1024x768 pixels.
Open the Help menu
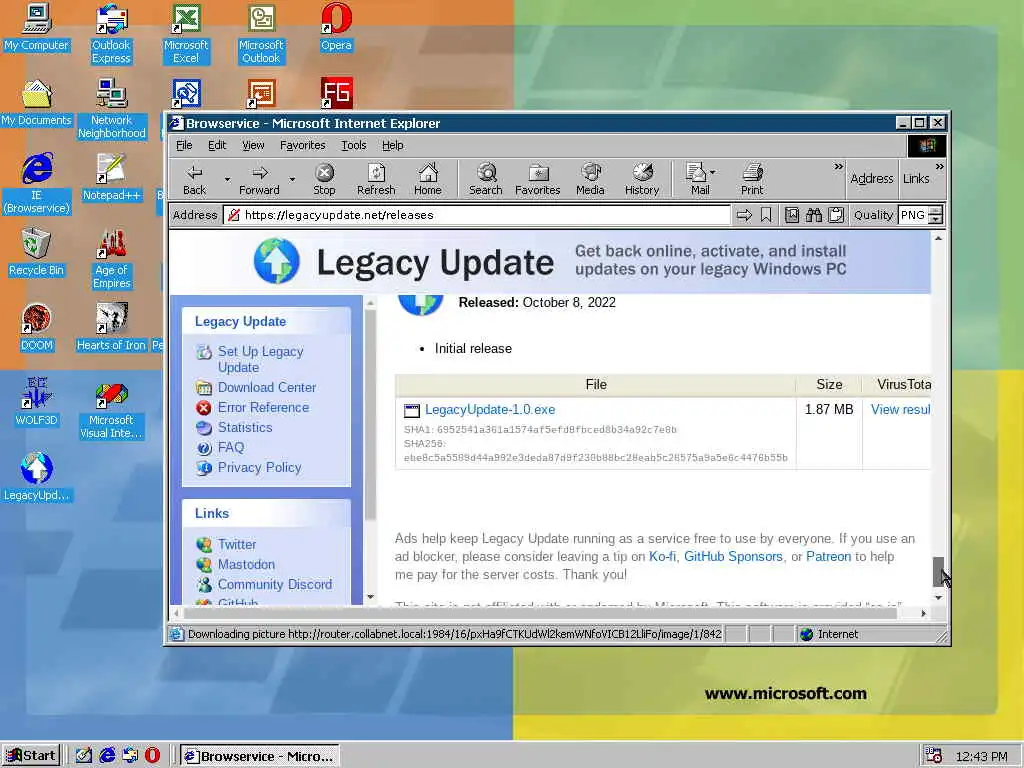392,145
